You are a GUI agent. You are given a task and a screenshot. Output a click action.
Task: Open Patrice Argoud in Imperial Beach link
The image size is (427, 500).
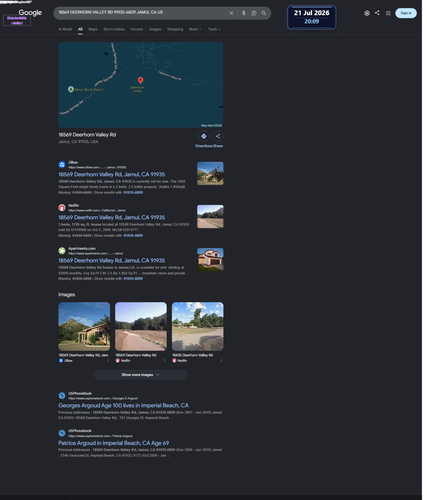tap(114, 443)
